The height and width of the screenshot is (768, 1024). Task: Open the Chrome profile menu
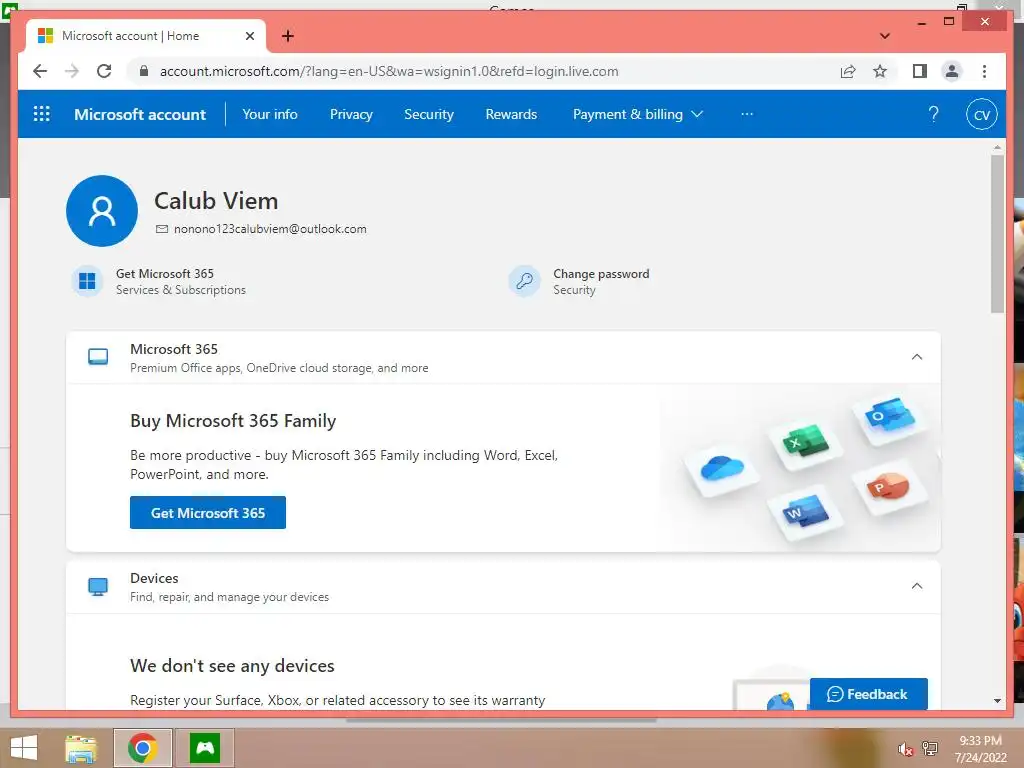click(x=952, y=71)
